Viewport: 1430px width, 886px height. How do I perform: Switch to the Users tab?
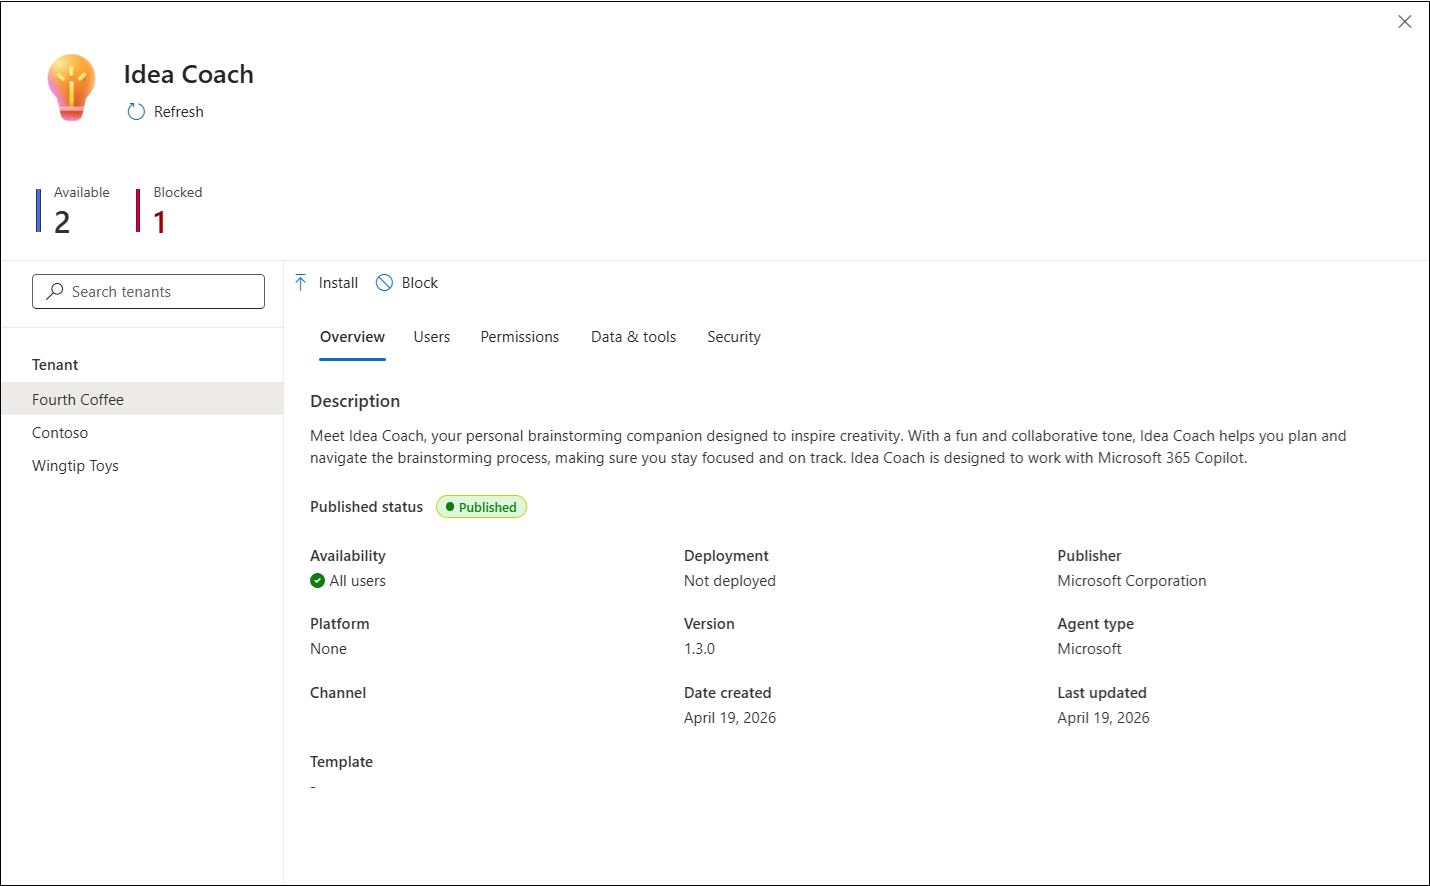[x=432, y=337]
